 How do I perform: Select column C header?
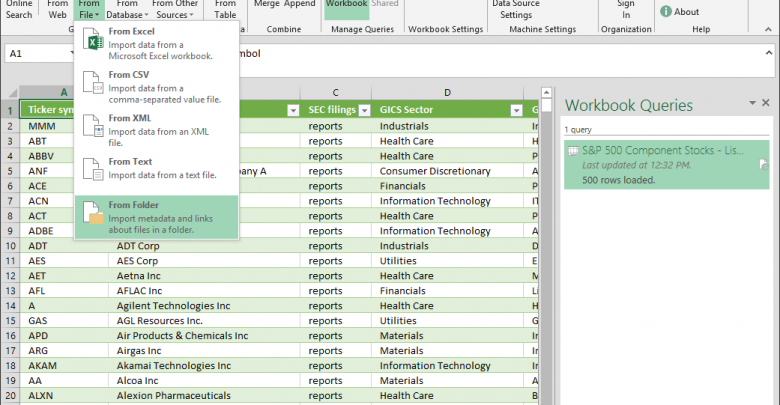pyautogui.click(x=335, y=93)
